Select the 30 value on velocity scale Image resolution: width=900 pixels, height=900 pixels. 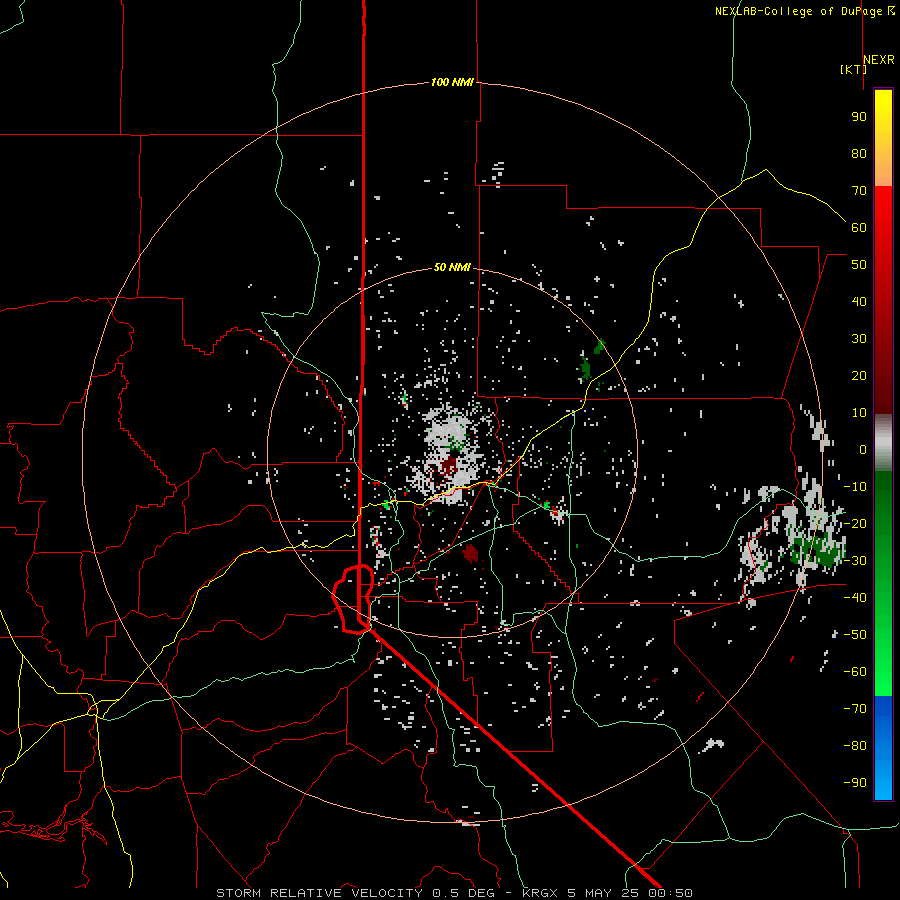pos(859,339)
